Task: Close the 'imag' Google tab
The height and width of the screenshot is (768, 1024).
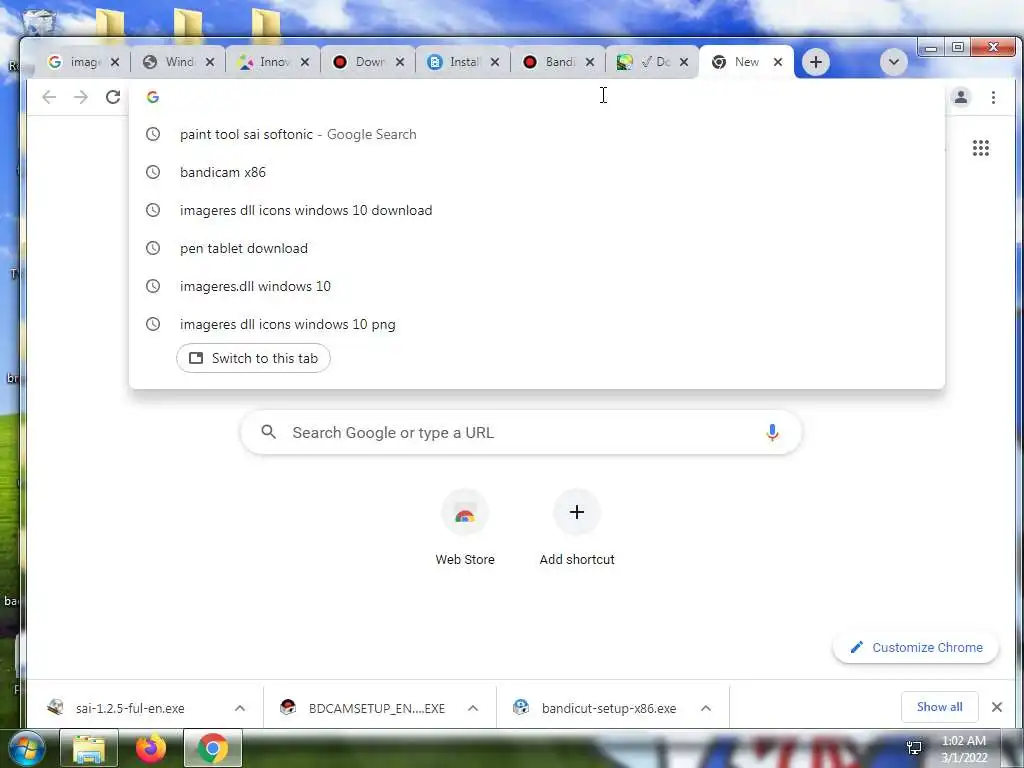Action: pos(115,62)
